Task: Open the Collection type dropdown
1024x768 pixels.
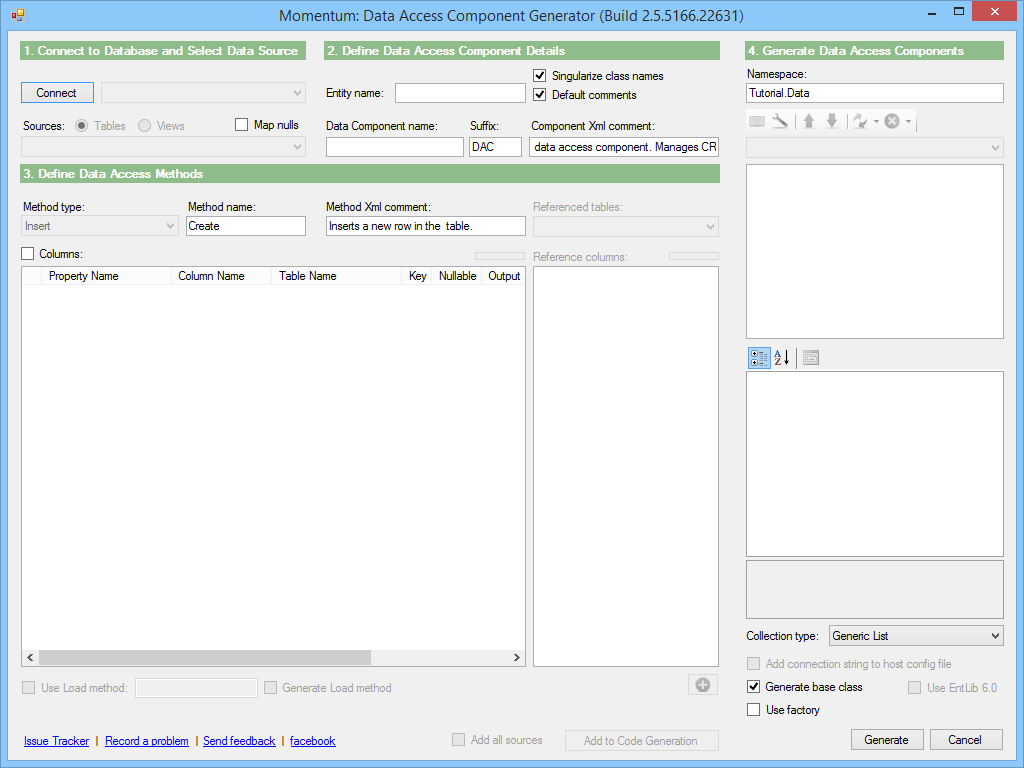Action: click(916, 635)
